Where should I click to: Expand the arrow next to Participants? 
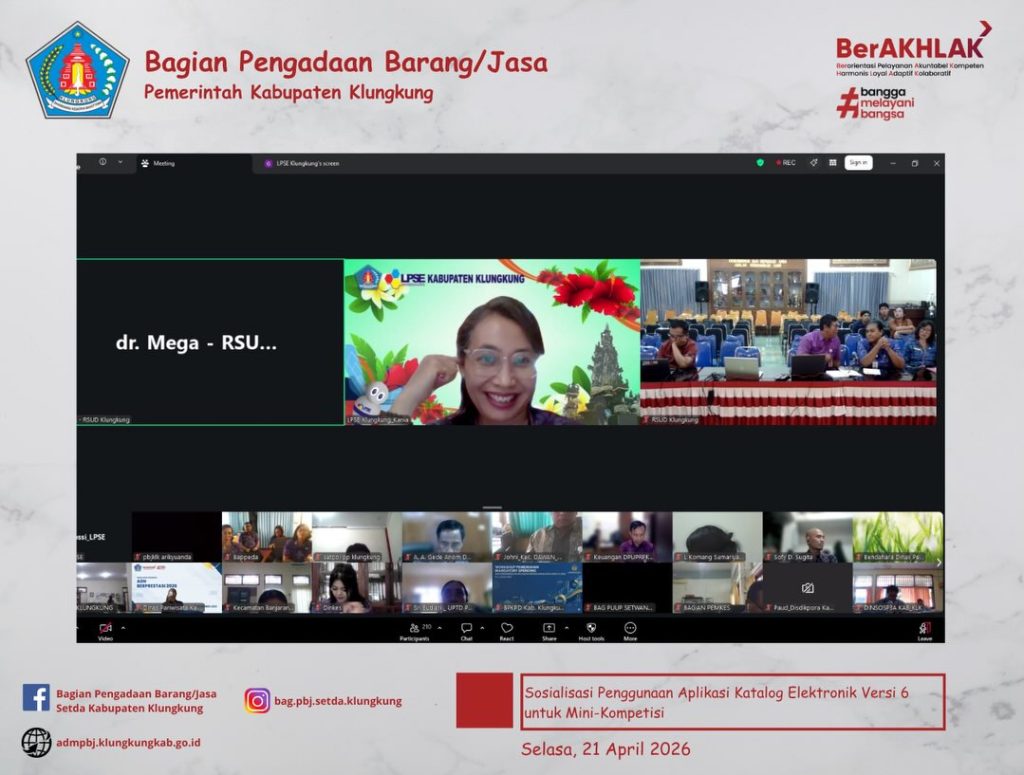pyautogui.click(x=440, y=628)
